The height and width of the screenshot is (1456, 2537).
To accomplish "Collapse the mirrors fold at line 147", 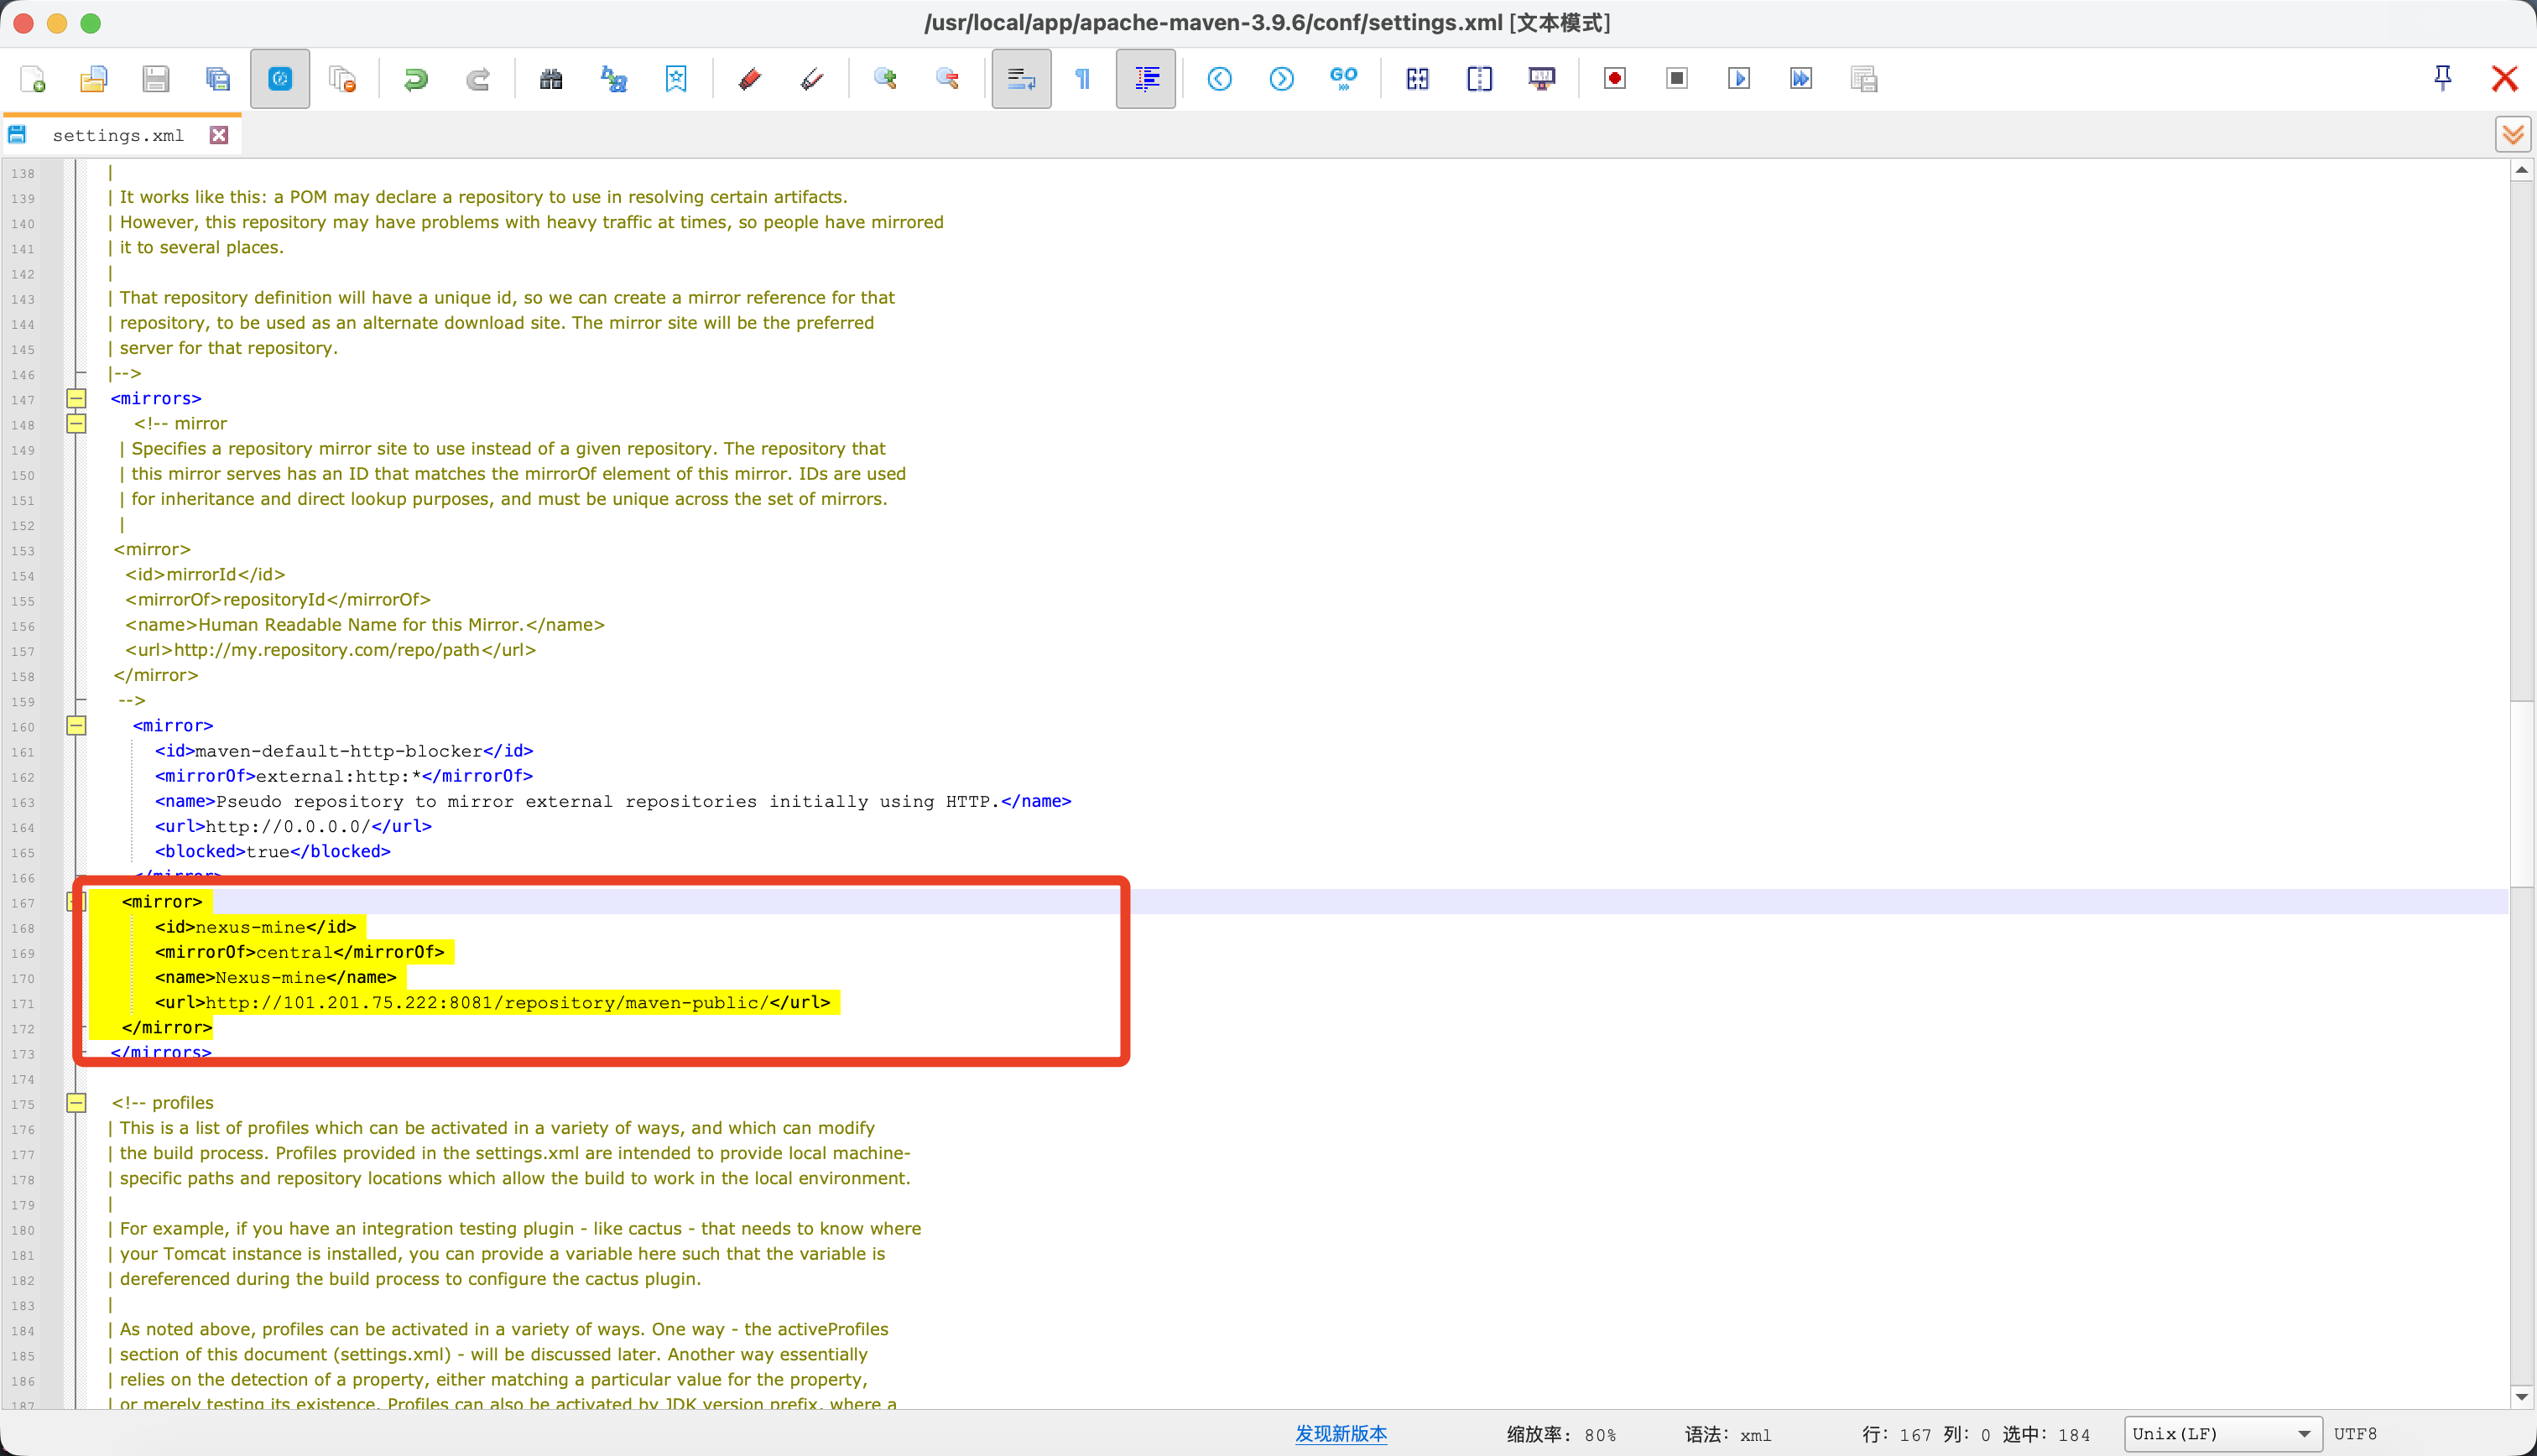I will click(76, 398).
